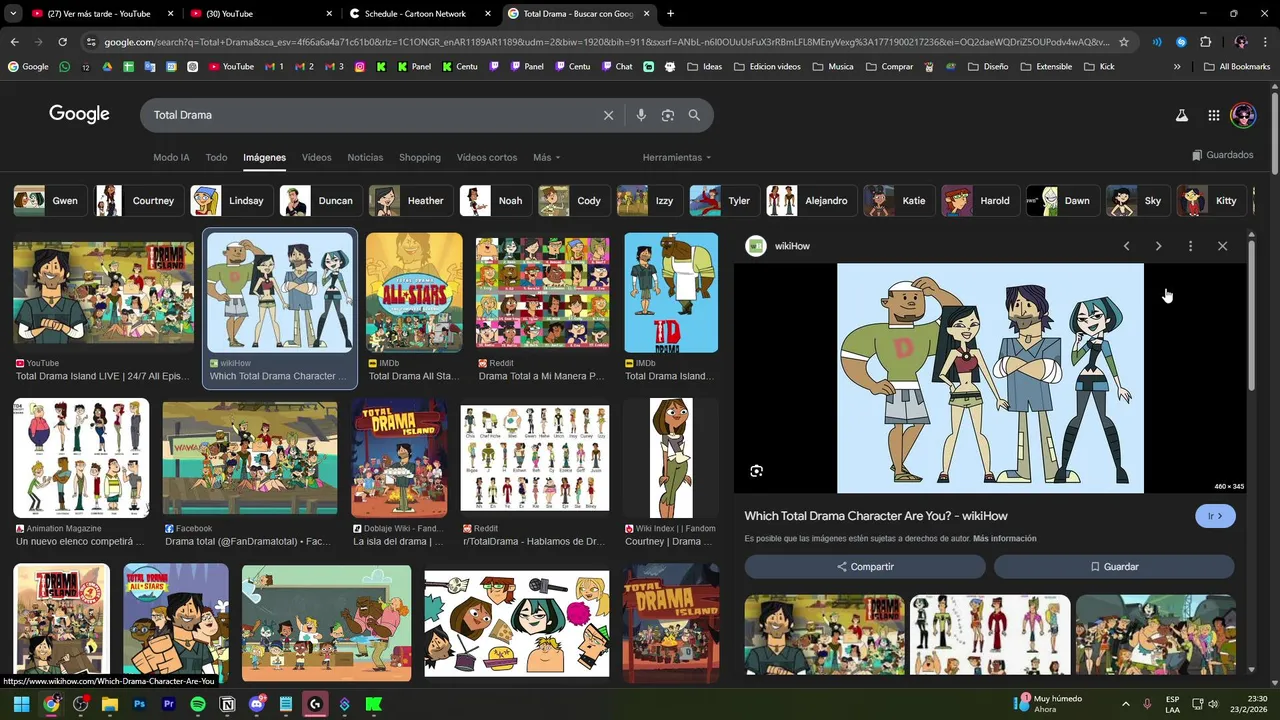Click the Compartir share button
The height and width of the screenshot is (720, 1280).
[865, 567]
